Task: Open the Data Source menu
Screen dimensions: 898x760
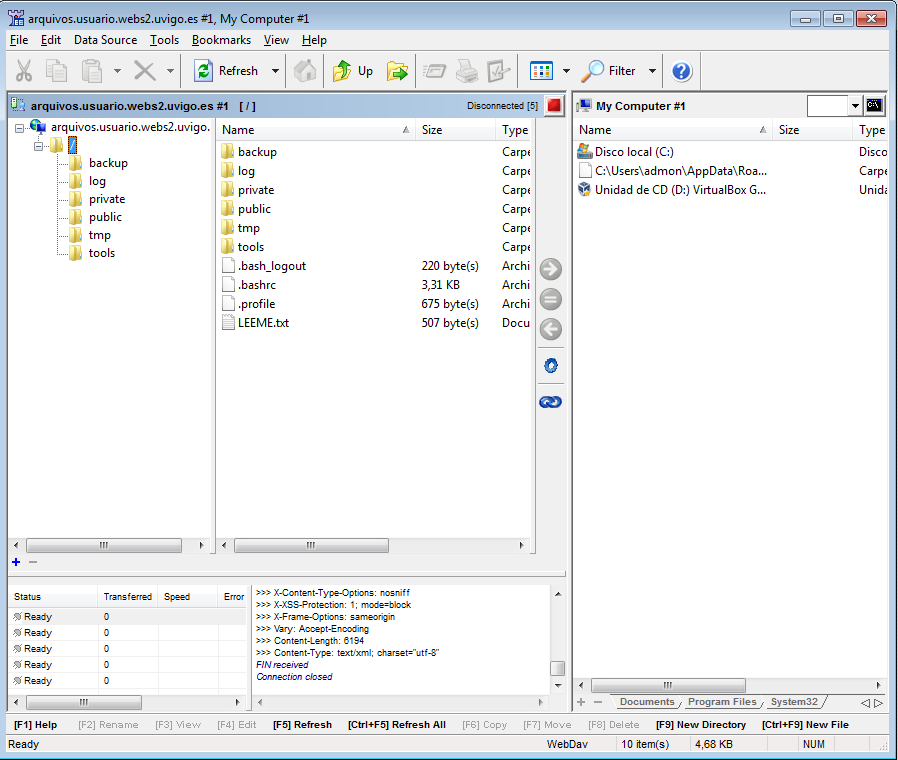Action: [x=105, y=40]
